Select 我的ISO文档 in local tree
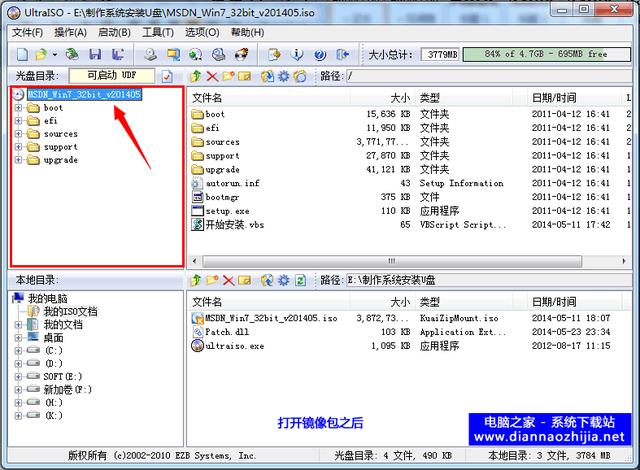 click(71, 312)
